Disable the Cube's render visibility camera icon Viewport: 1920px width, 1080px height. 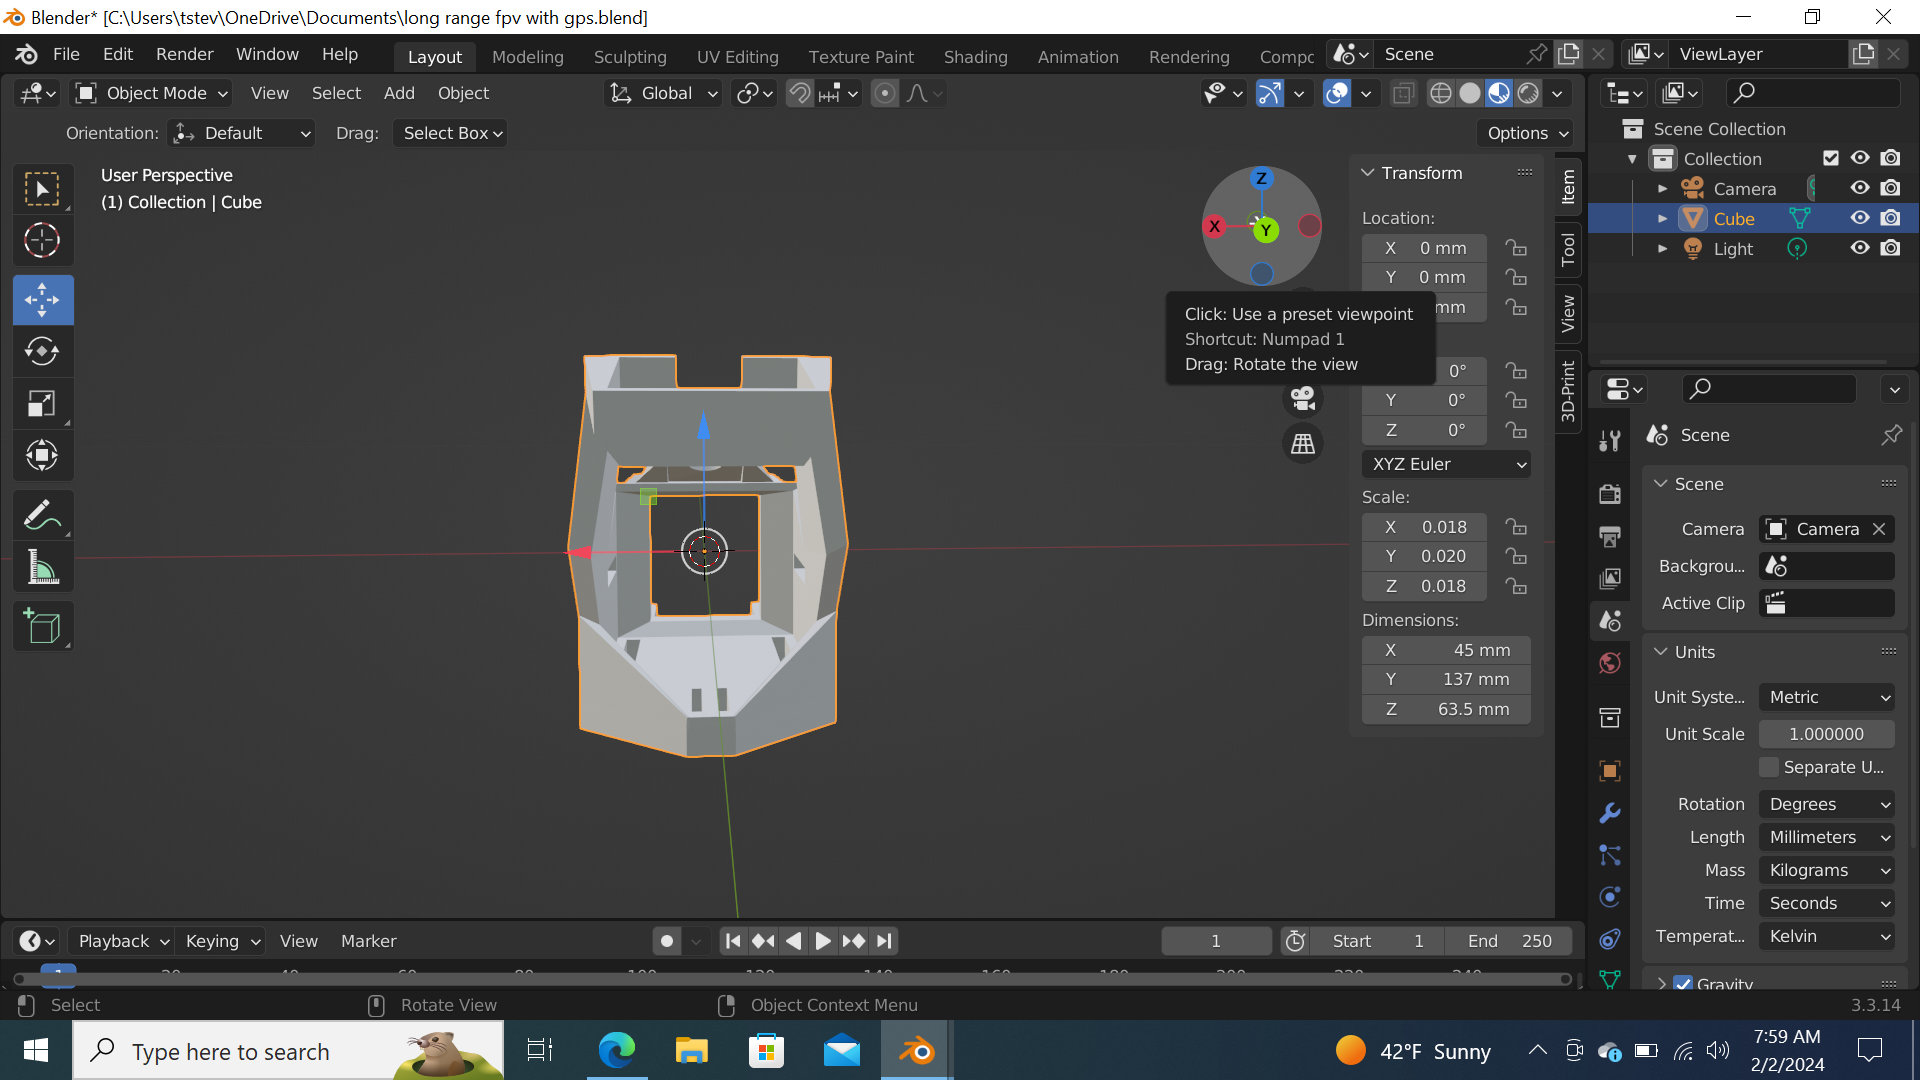pyautogui.click(x=1891, y=218)
